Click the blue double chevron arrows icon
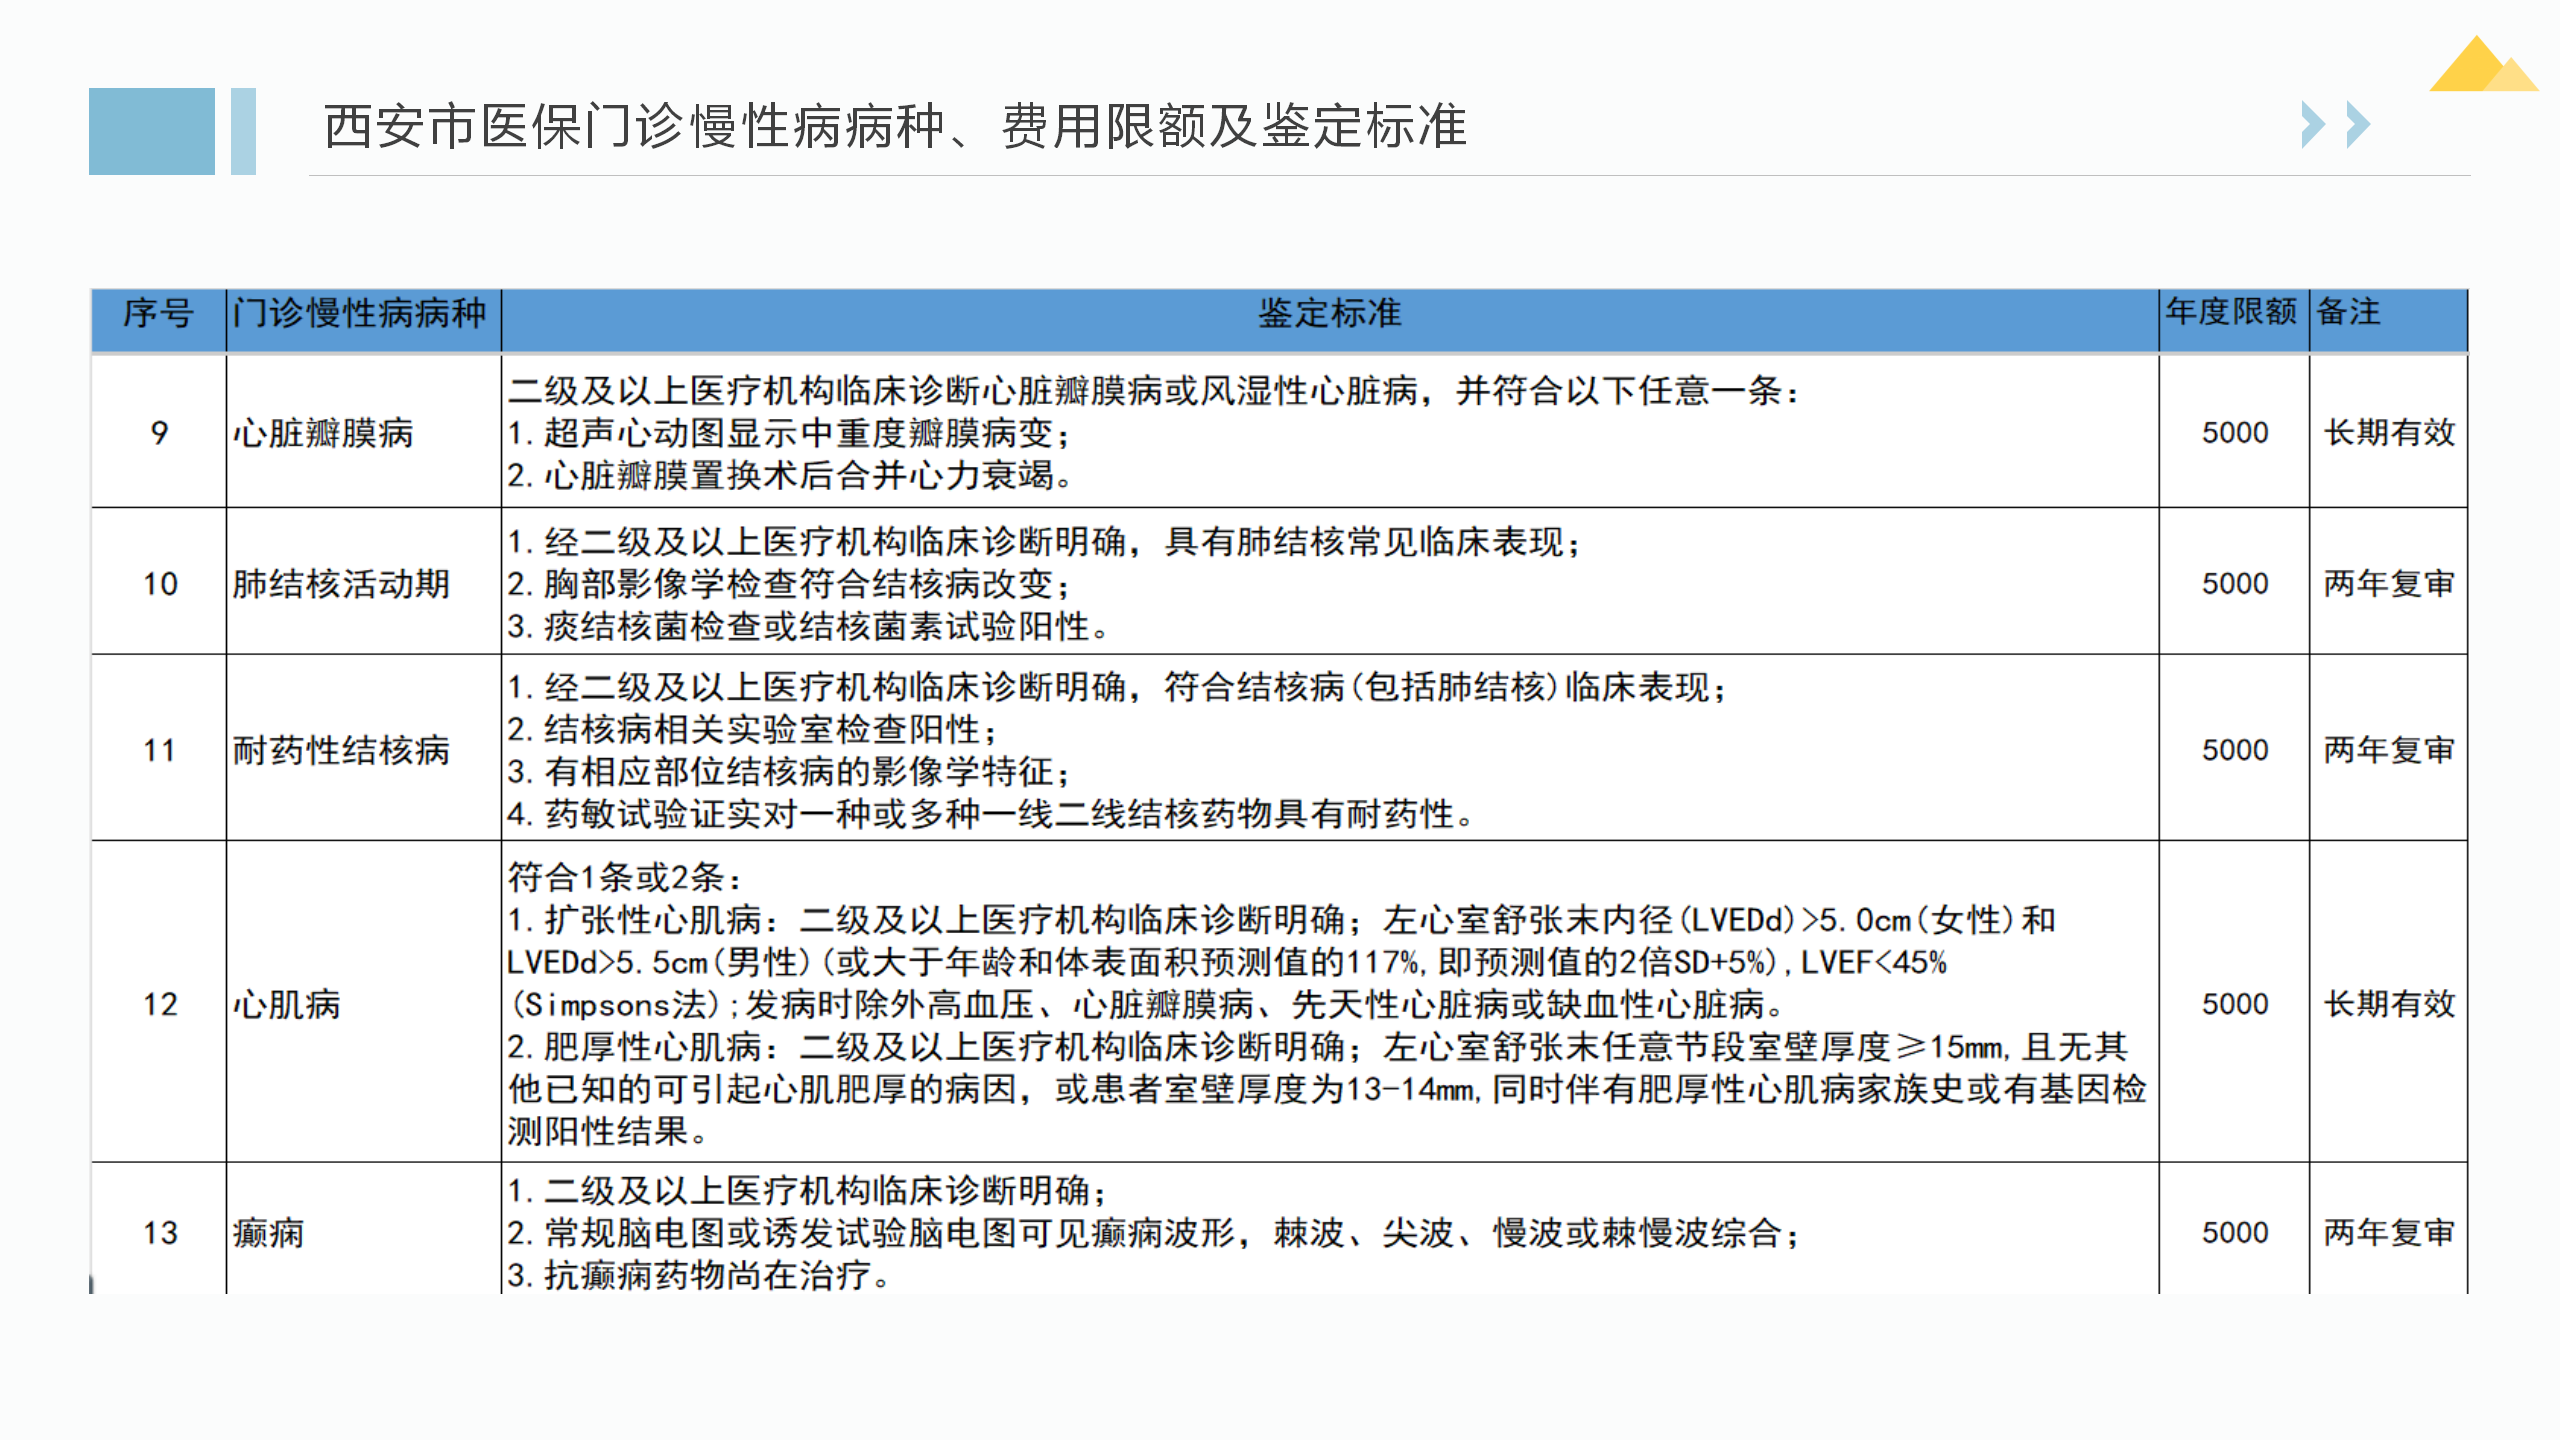The image size is (2560, 1440). click(2335, 125)
